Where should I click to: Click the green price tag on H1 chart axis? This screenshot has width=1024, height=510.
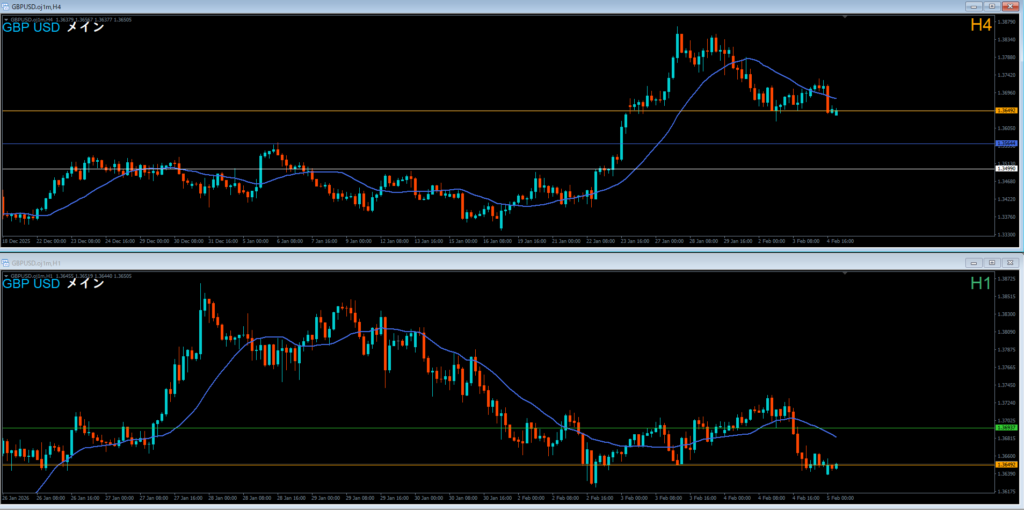[x=1006, y=428]
